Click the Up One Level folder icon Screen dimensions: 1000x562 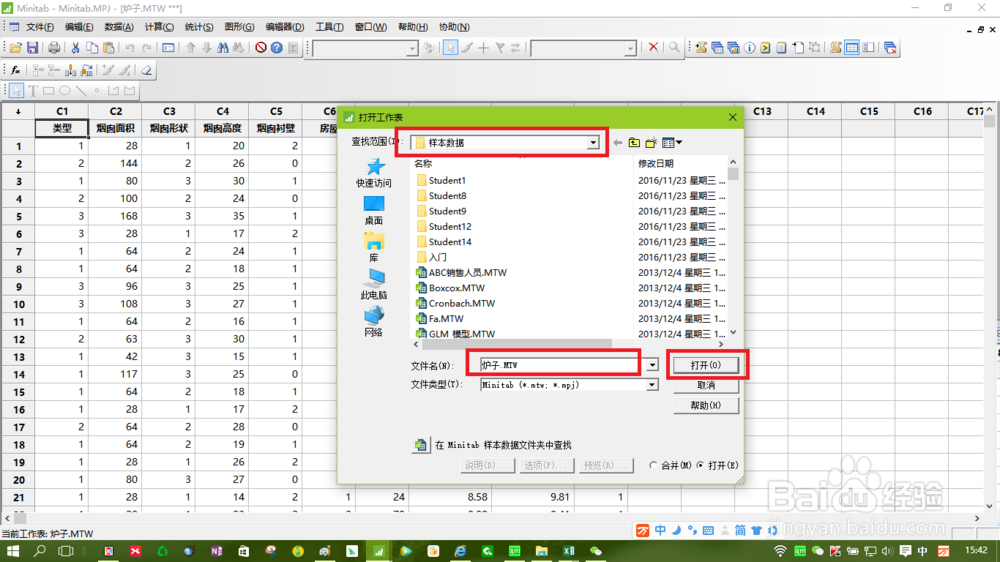click(x=634, y=143)
